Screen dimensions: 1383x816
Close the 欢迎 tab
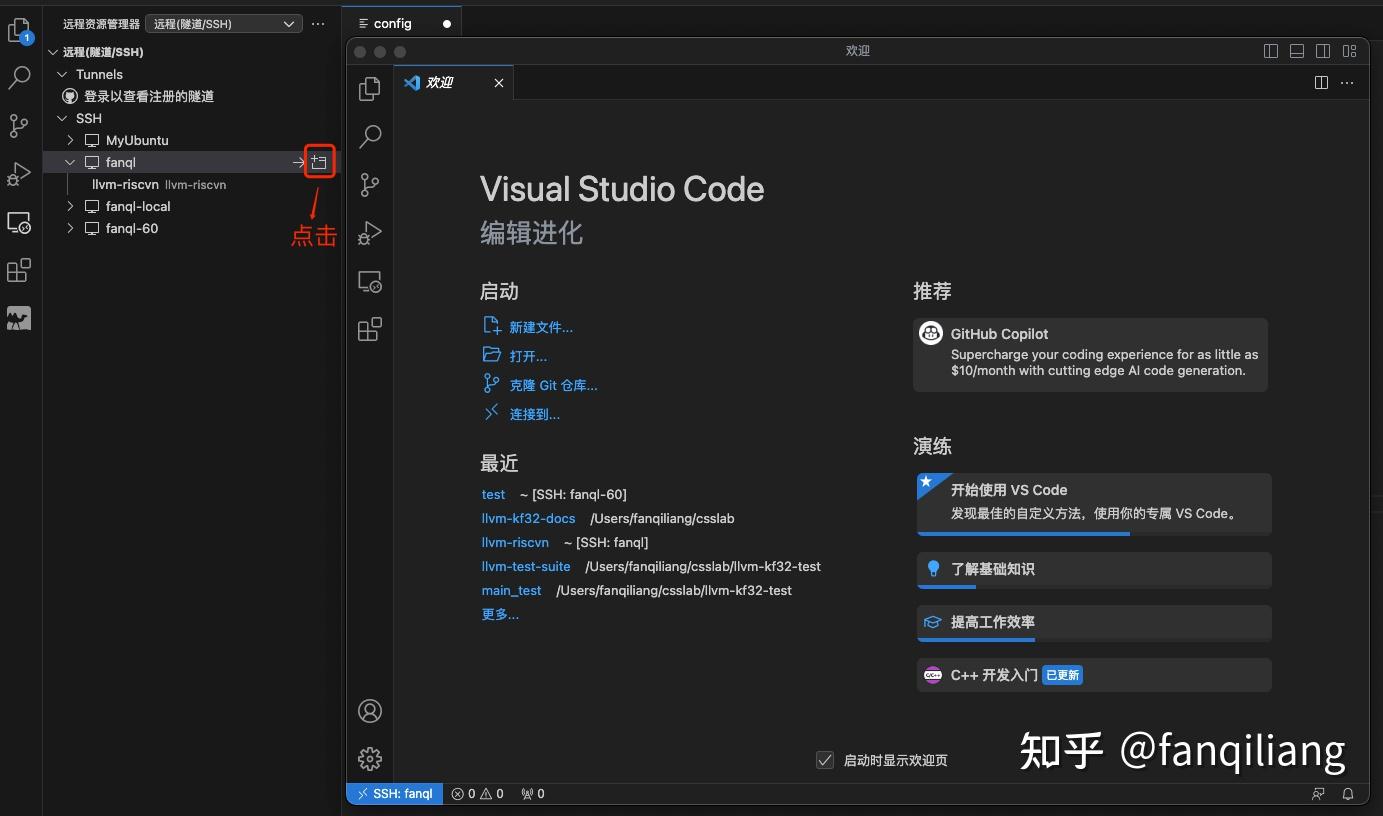click(x=499, y=83)
